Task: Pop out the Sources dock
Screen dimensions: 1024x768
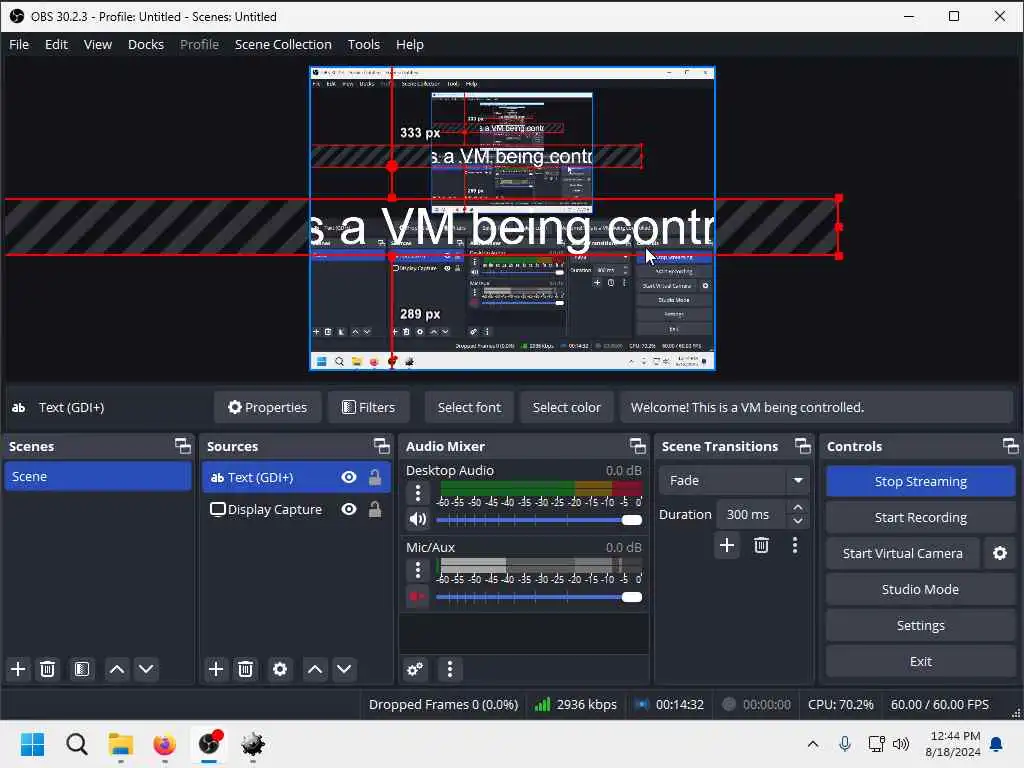Action: click(381, 446)
